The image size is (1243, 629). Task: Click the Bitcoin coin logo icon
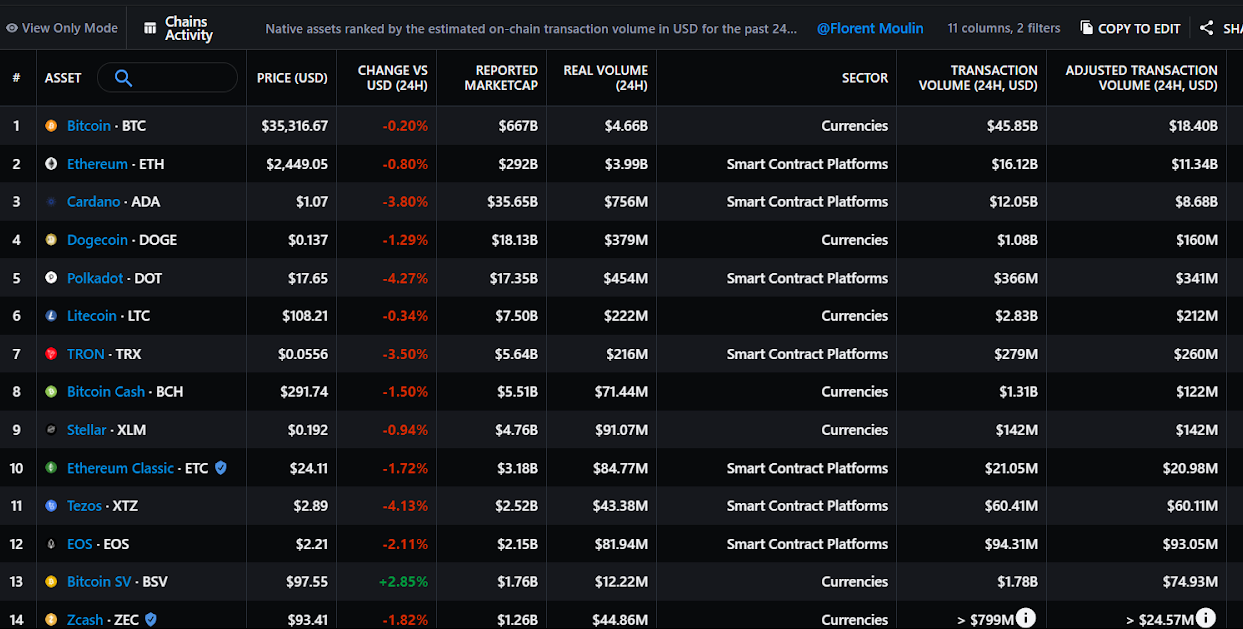51,126
